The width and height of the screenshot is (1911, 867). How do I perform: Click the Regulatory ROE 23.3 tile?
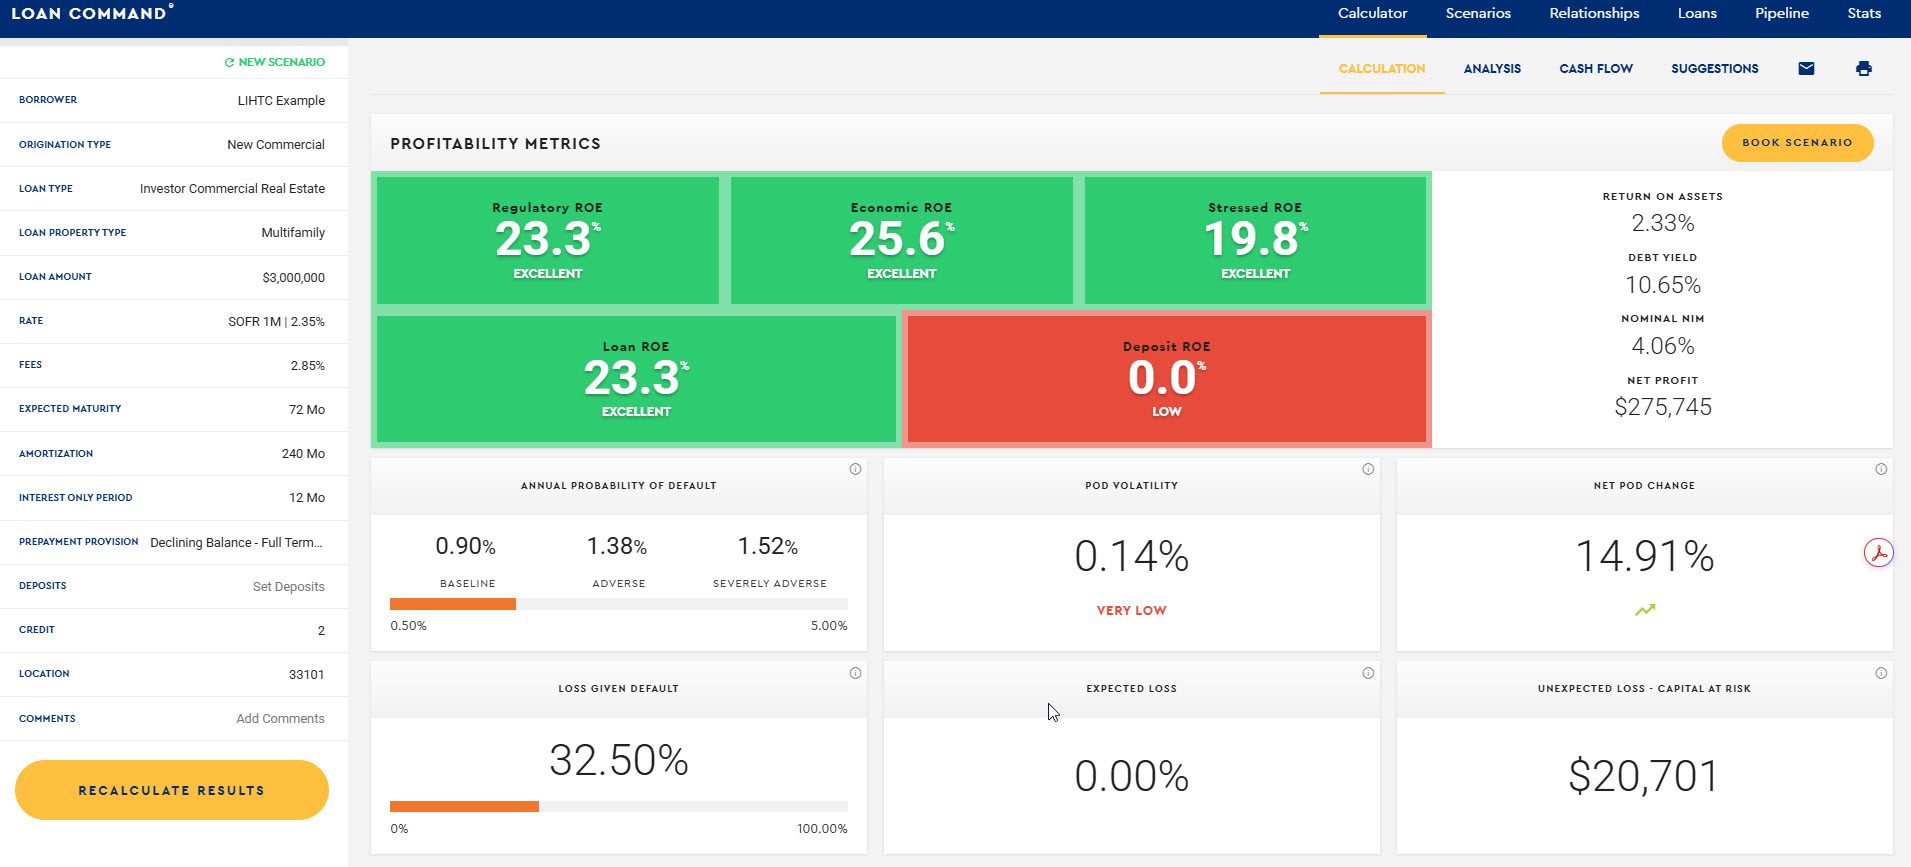pyautogui.click(x=547, y=240)
